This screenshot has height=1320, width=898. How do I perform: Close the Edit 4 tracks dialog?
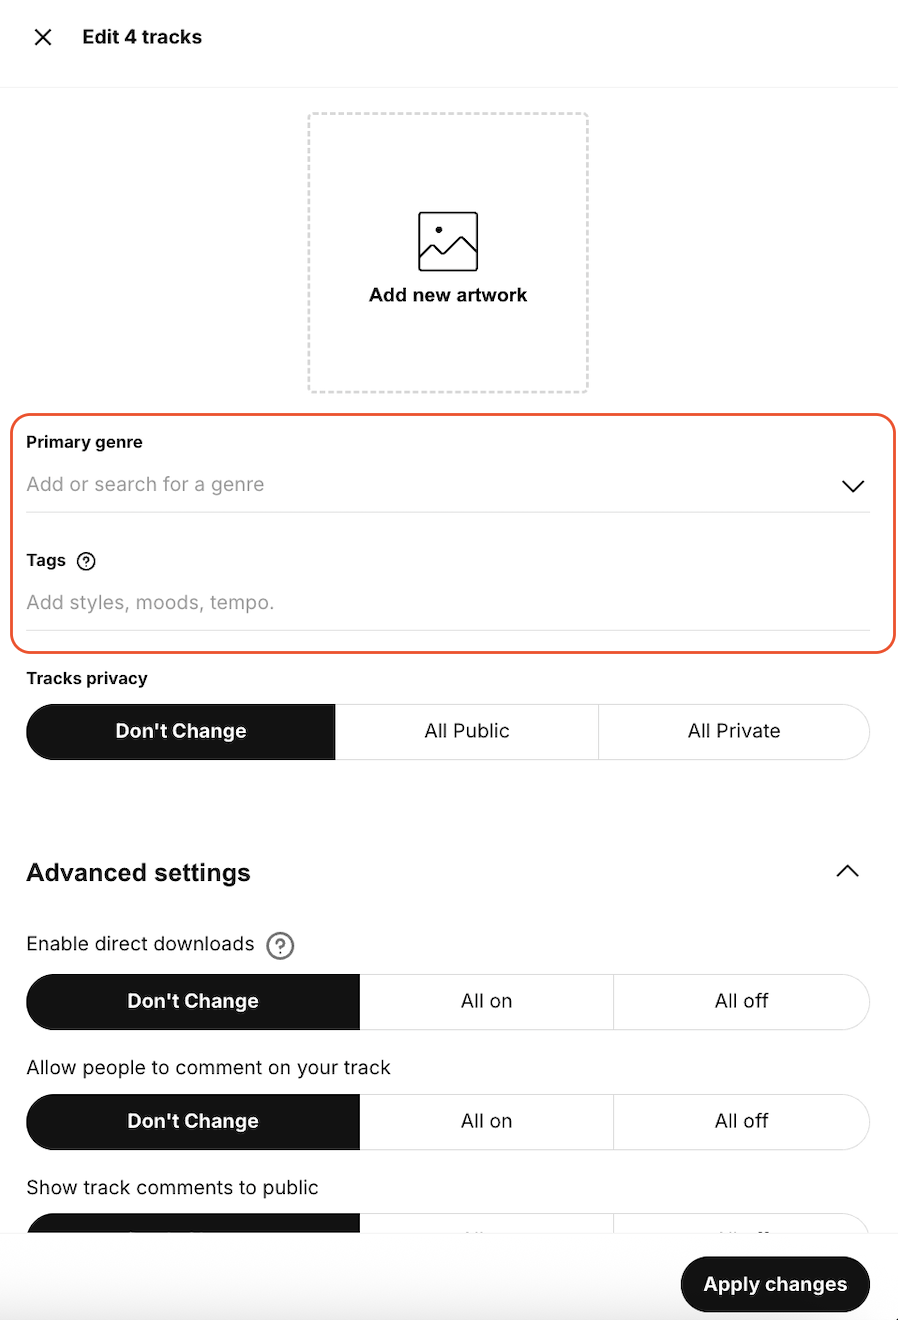pyautogui.click(x=43, y=37)
